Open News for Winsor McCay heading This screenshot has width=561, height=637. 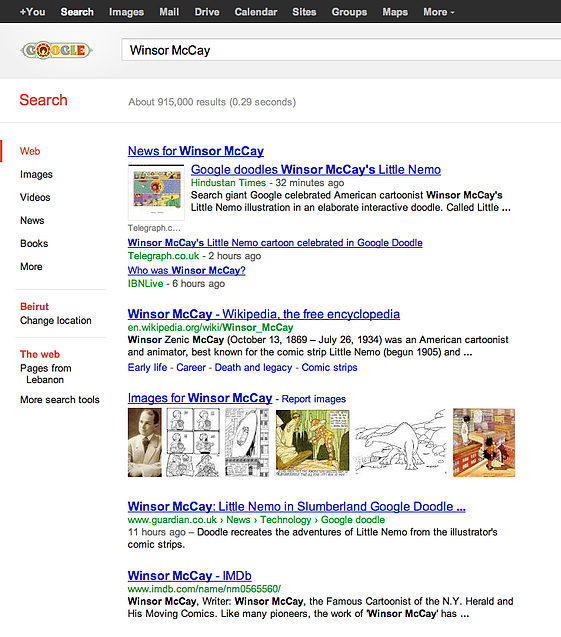point(196,151)
